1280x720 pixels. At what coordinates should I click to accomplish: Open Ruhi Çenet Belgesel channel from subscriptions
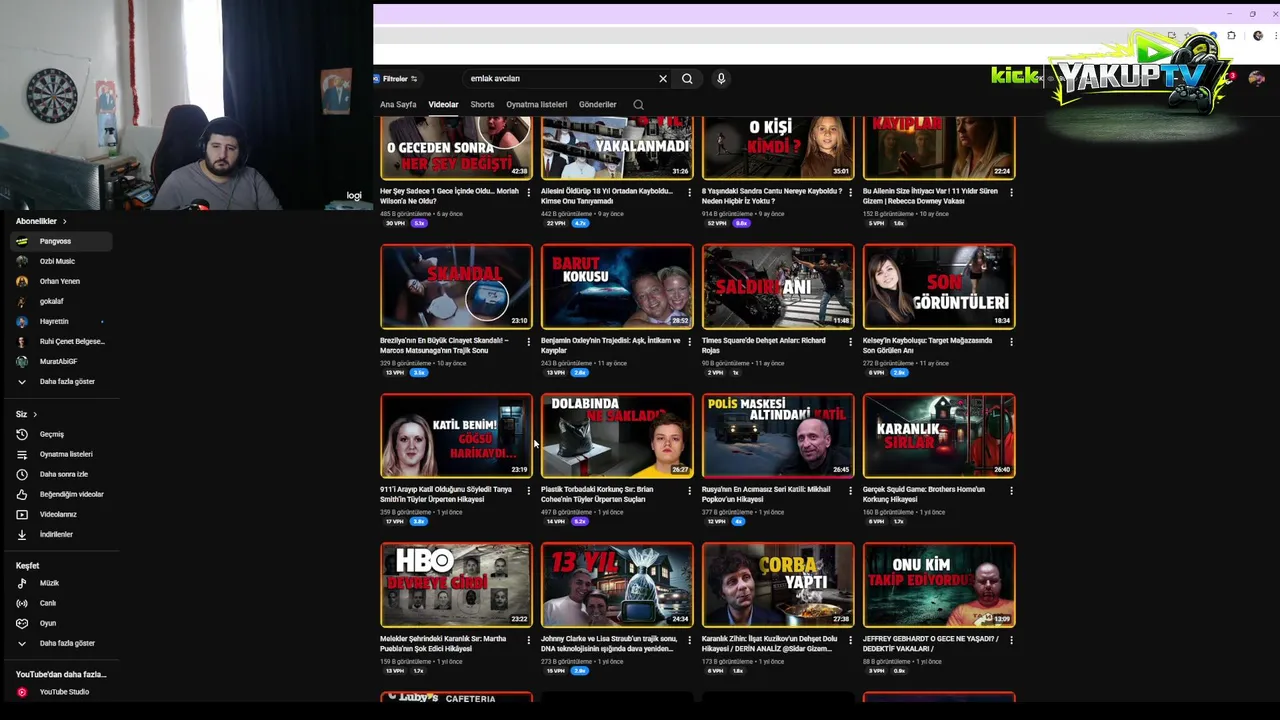point(62,341)
